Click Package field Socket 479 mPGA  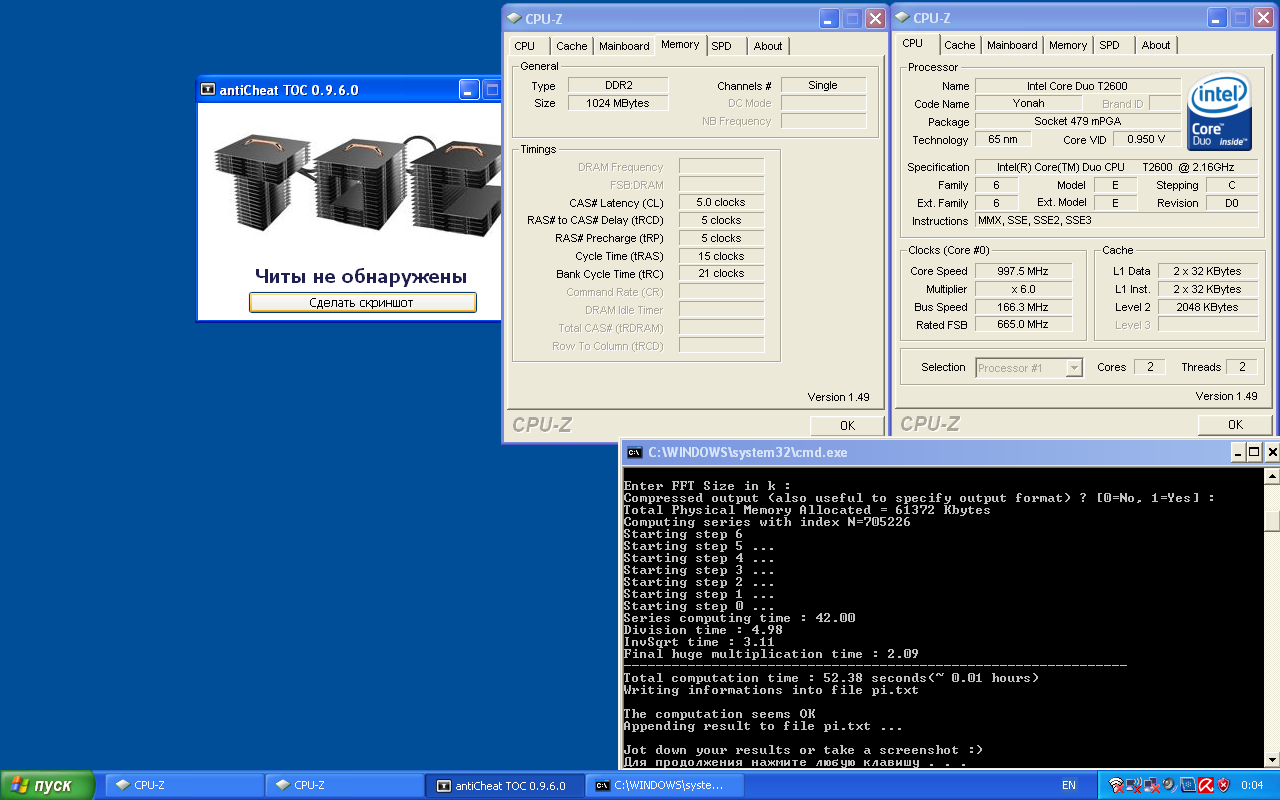(x=1077, y=121)
